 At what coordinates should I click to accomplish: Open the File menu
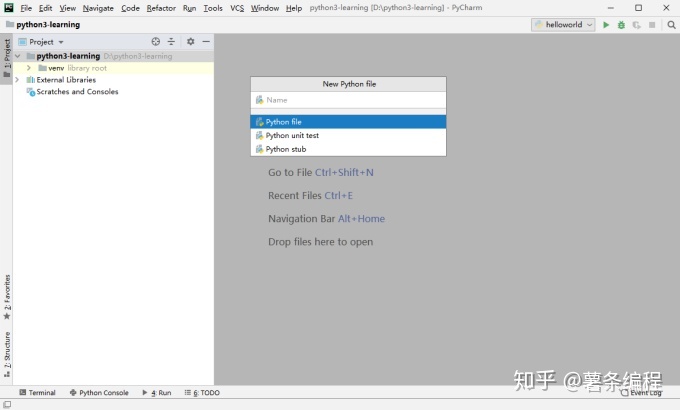(26, 8)
